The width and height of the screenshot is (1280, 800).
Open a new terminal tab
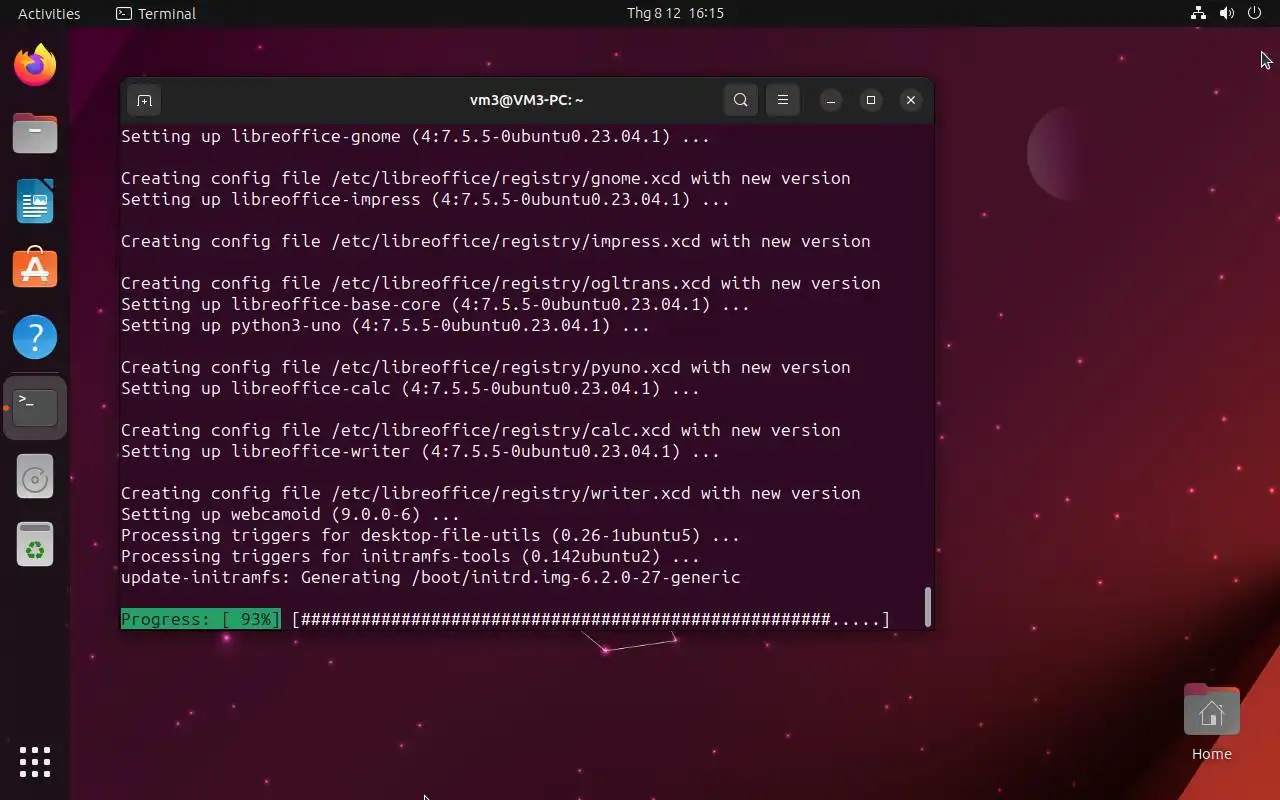[x=144, y=100]
